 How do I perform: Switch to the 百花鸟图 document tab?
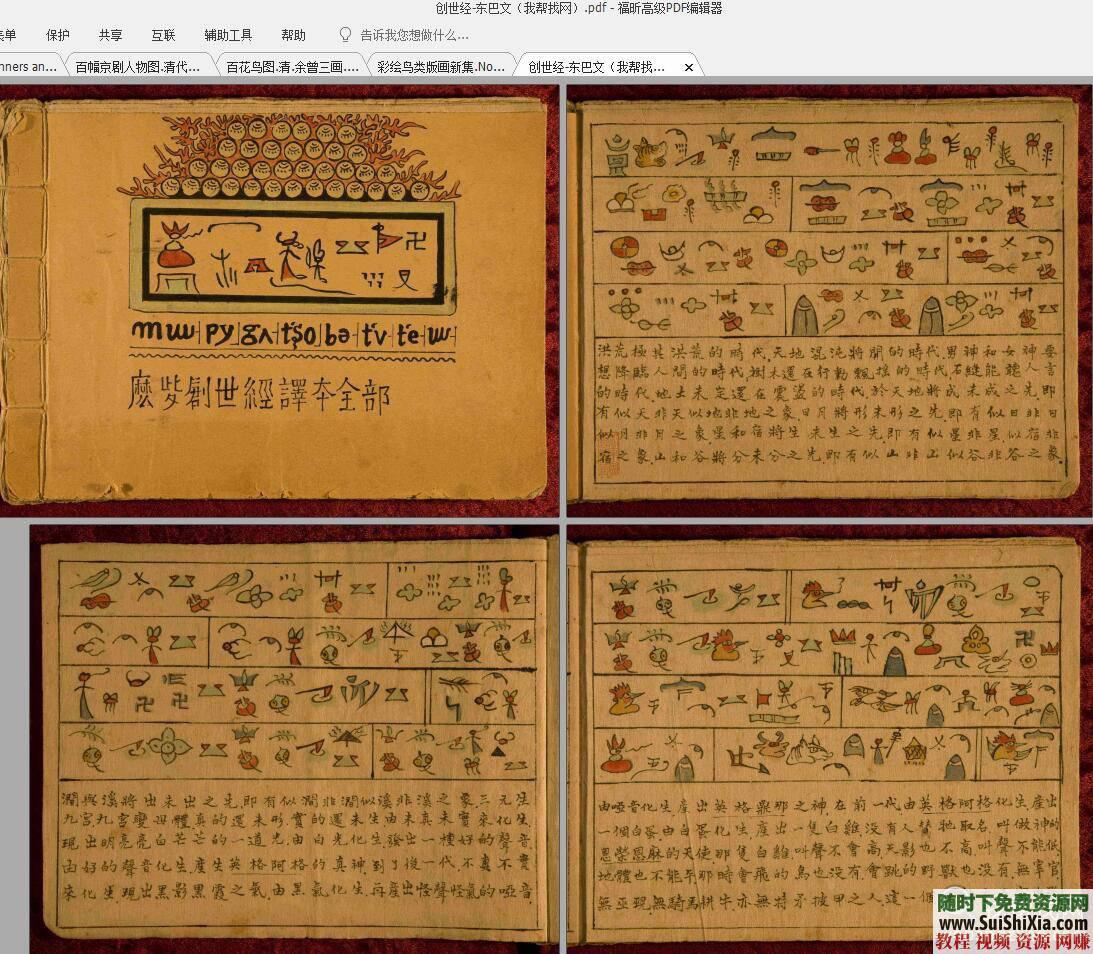[291, 67]
